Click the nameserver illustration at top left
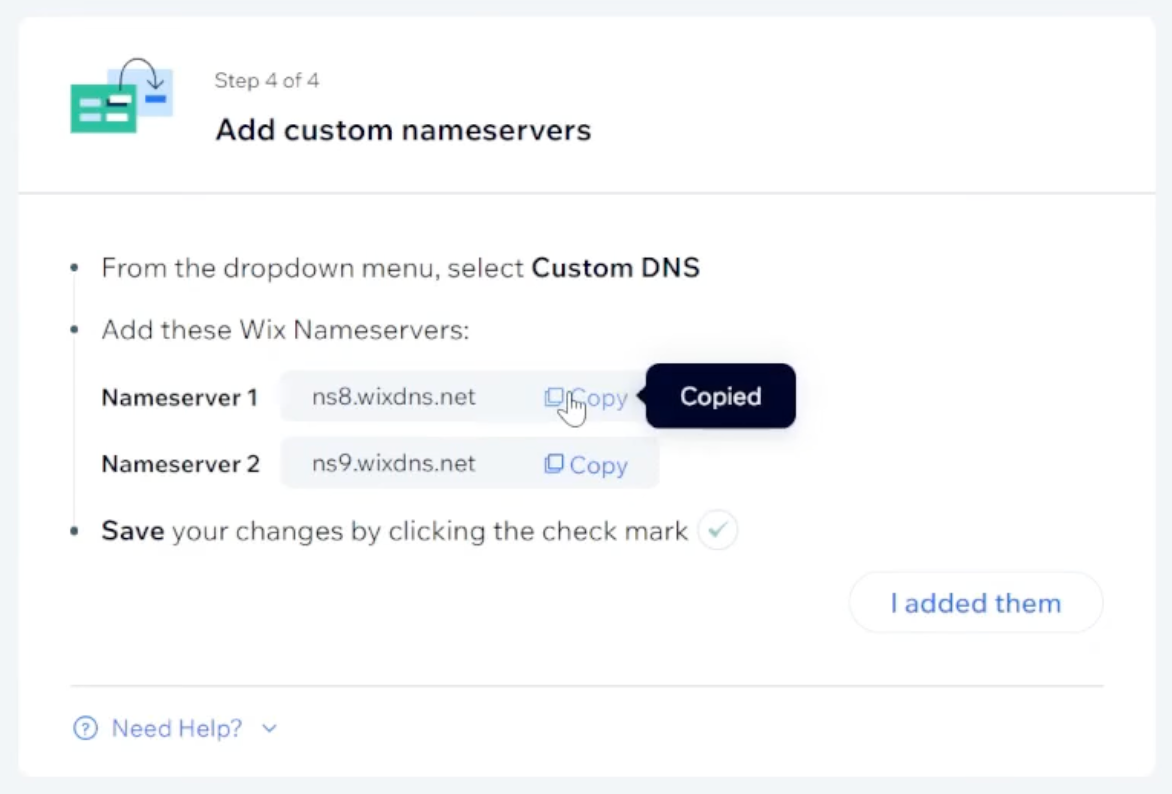 click(122, 96)
